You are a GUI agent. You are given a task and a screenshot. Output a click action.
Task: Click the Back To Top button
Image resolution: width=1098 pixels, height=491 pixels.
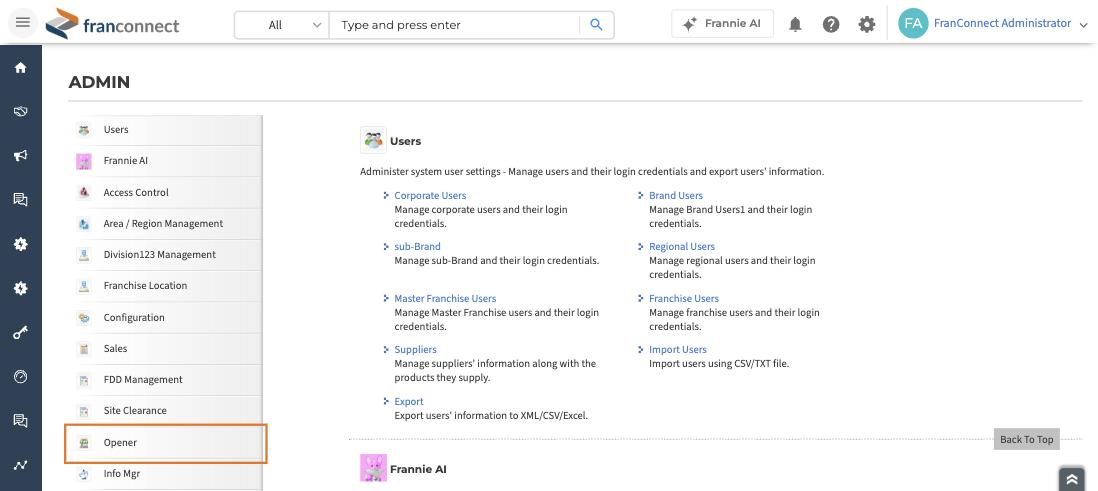pos(1026,439)
